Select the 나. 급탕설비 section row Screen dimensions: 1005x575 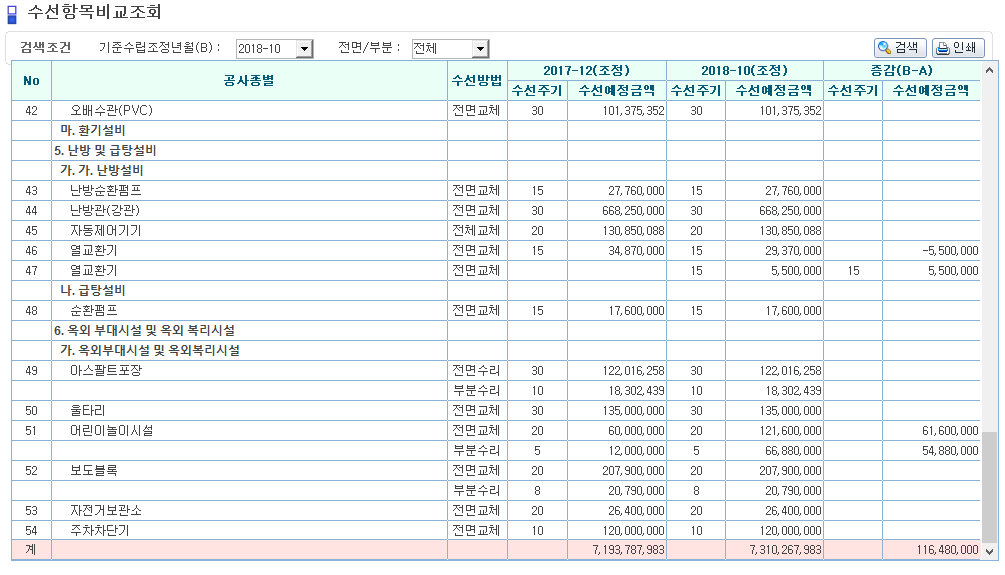pos(496,290)
